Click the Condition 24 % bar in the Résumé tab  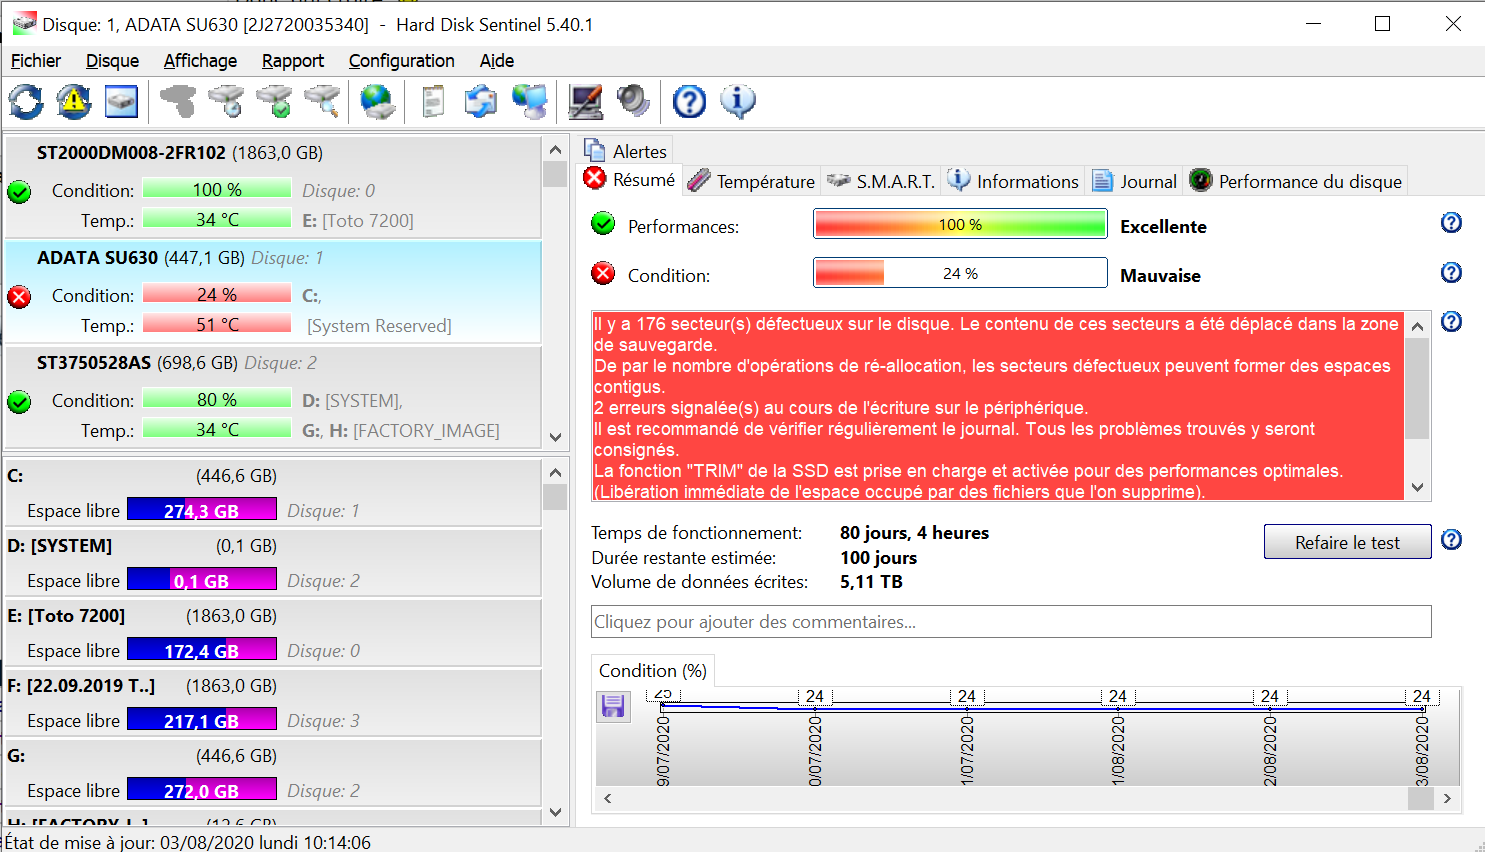pos(960,273)
